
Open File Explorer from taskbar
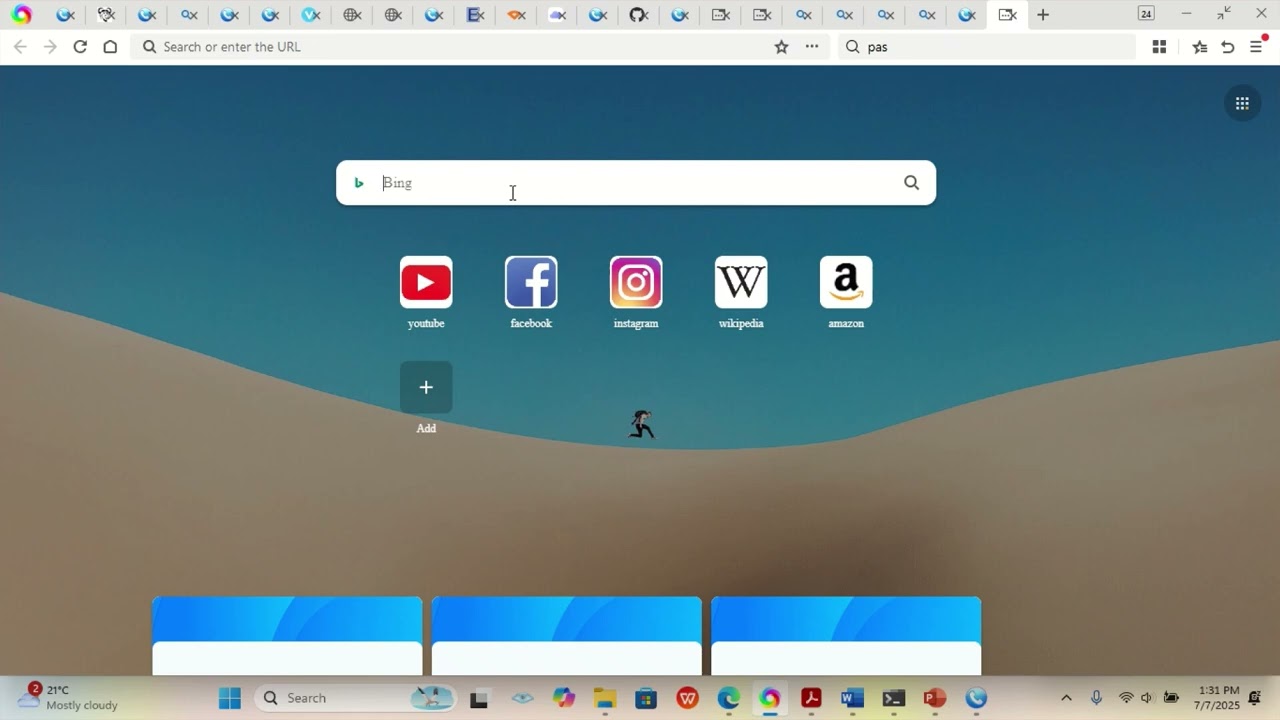point(605,698)
